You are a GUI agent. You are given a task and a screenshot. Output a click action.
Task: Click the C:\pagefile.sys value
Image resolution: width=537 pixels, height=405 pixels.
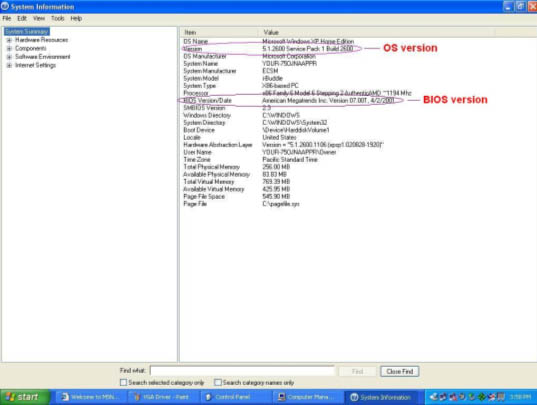[x=281, y=204]
